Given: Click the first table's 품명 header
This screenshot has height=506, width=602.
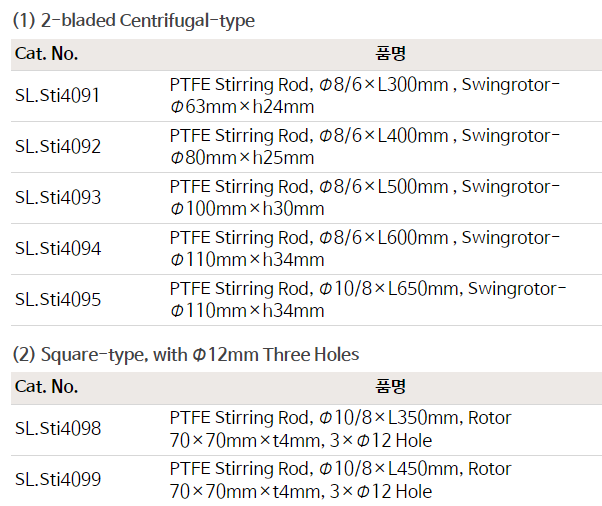Looking at the screenshot, I should tap(390, 54).
